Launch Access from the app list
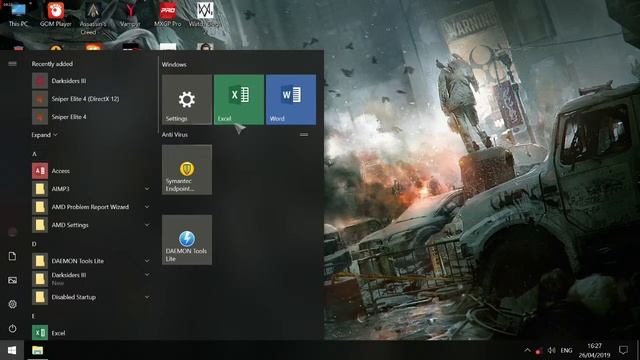Screen dimensions: 640x360 coord(91,171)
